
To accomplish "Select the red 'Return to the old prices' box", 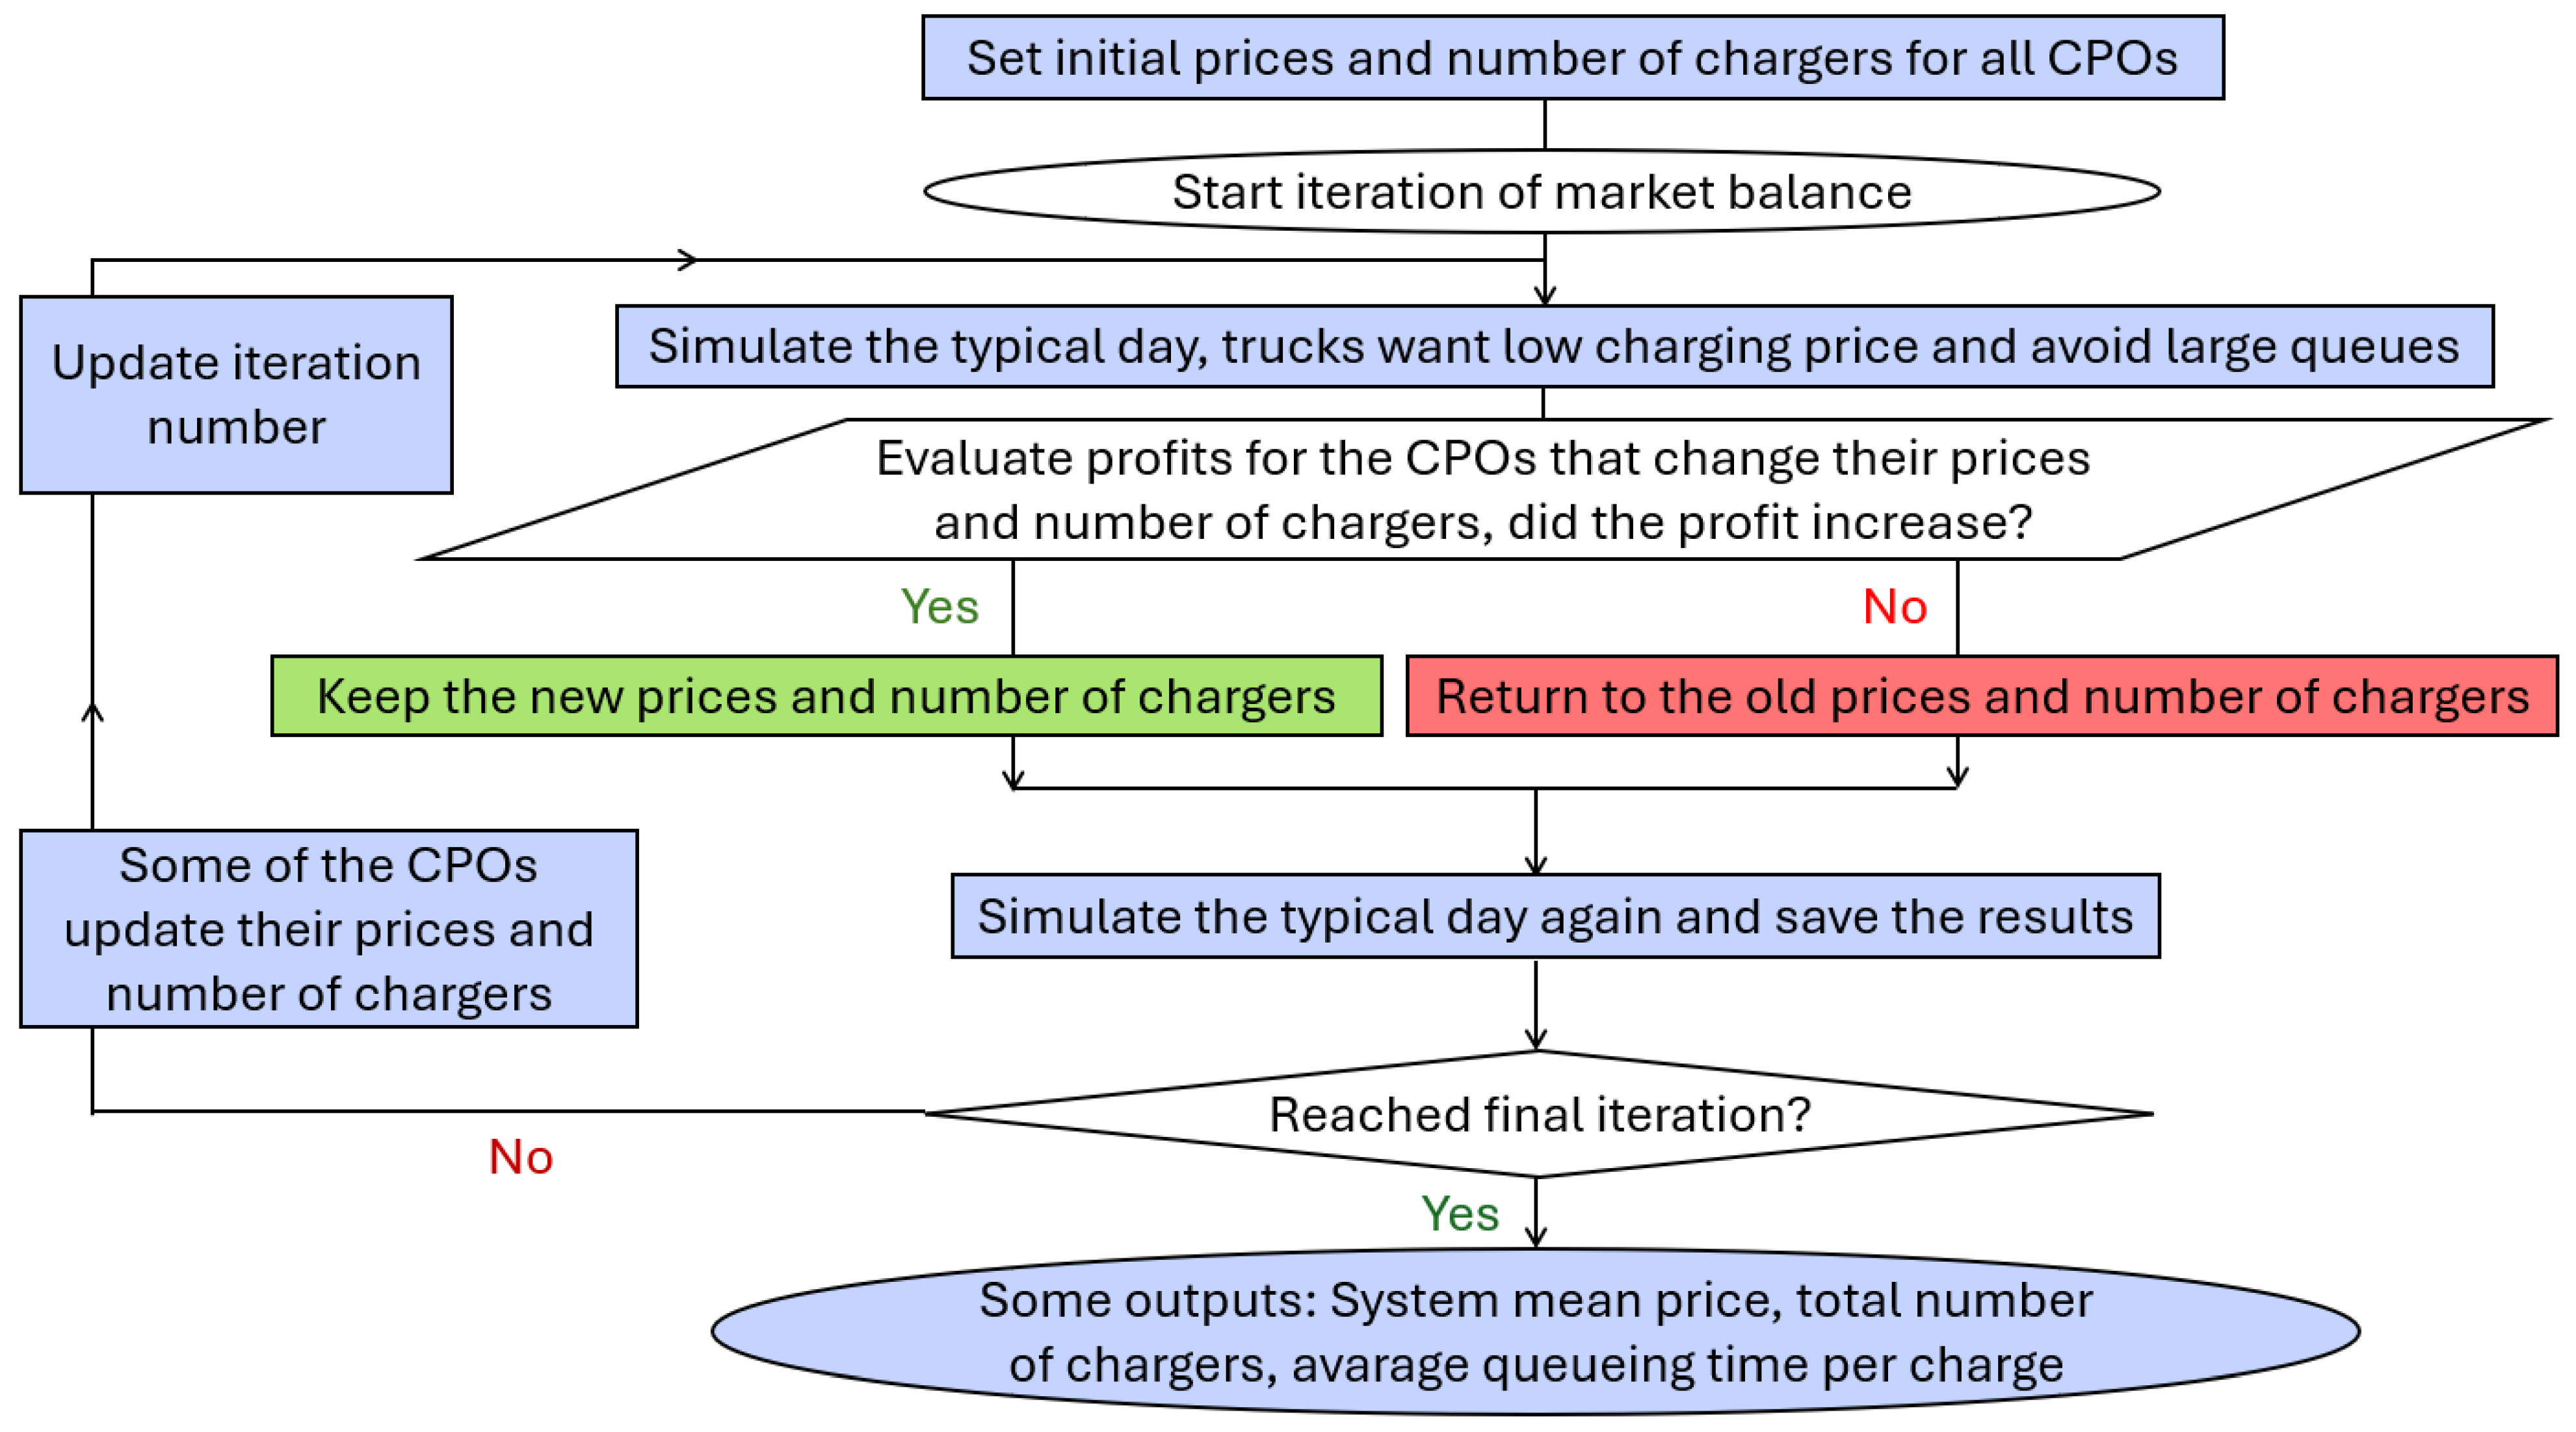I will [x=1981, y=696].
